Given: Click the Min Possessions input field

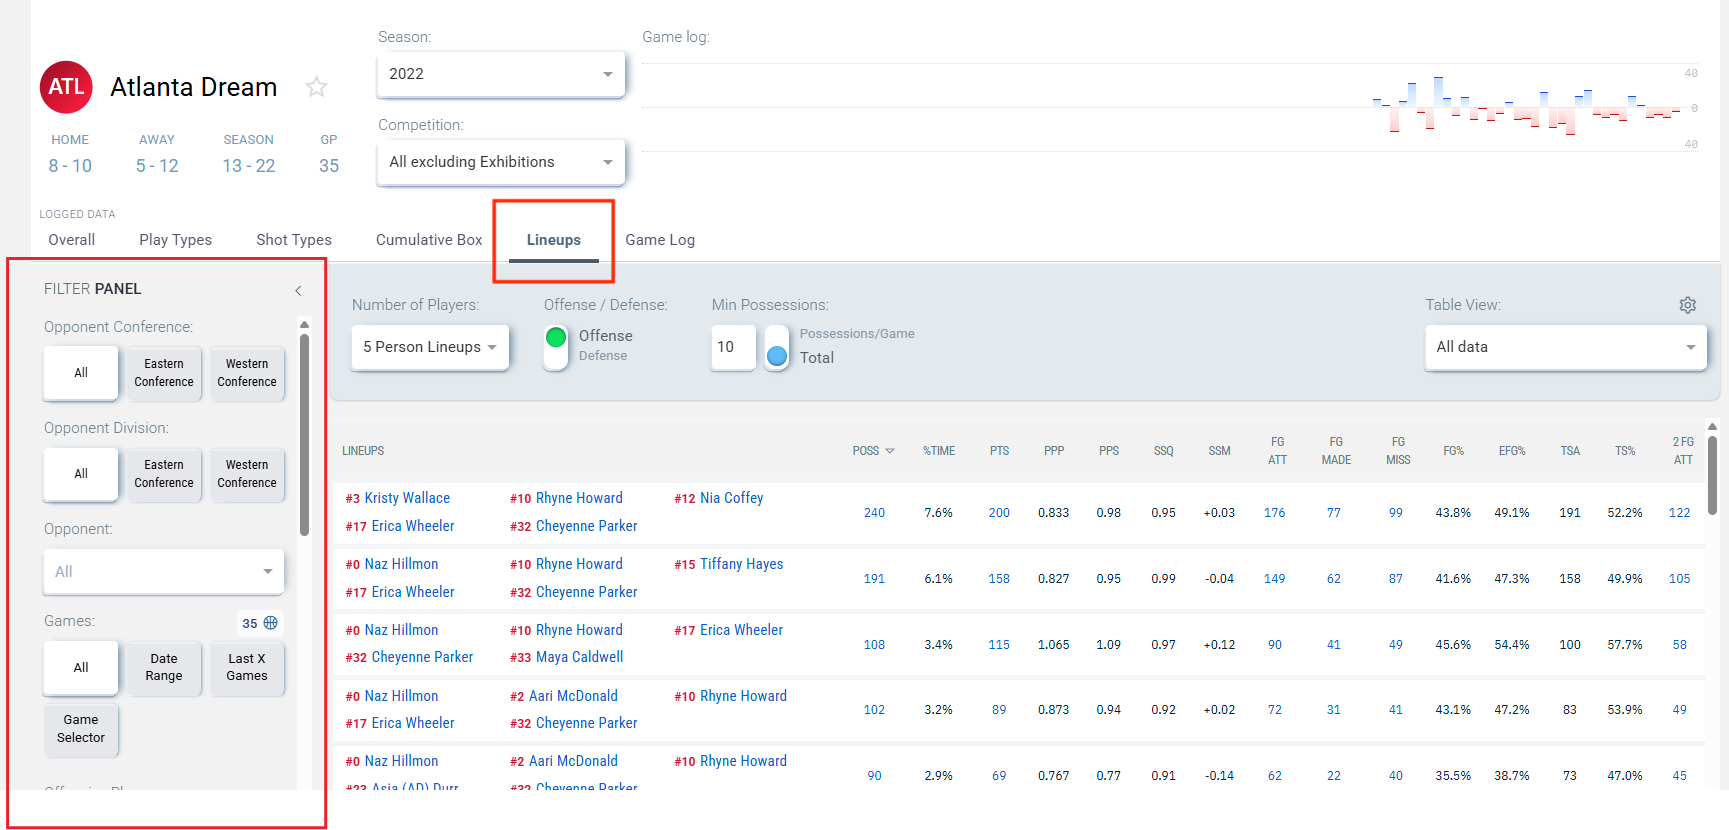Looking at the screenshot, I should point(733,347).
